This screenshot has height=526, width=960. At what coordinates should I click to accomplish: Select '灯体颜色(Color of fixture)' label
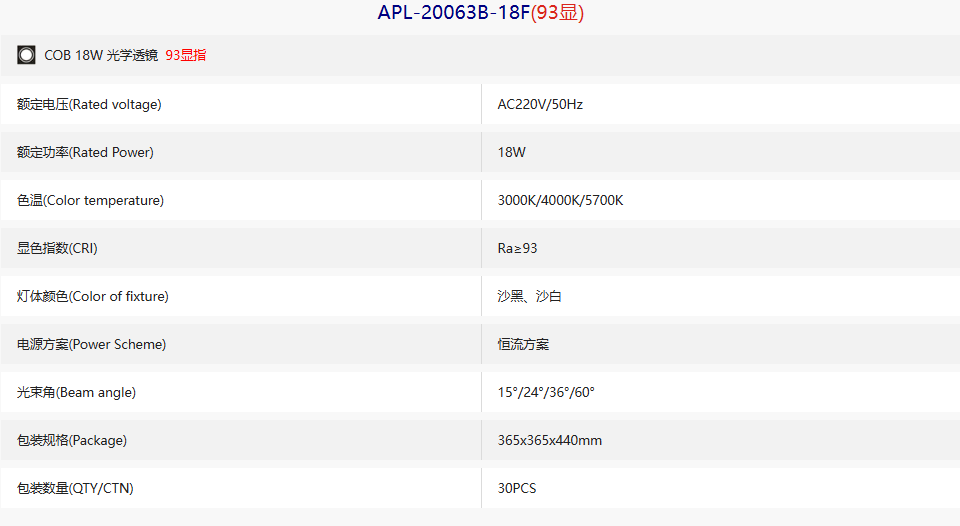coord(92,296)
